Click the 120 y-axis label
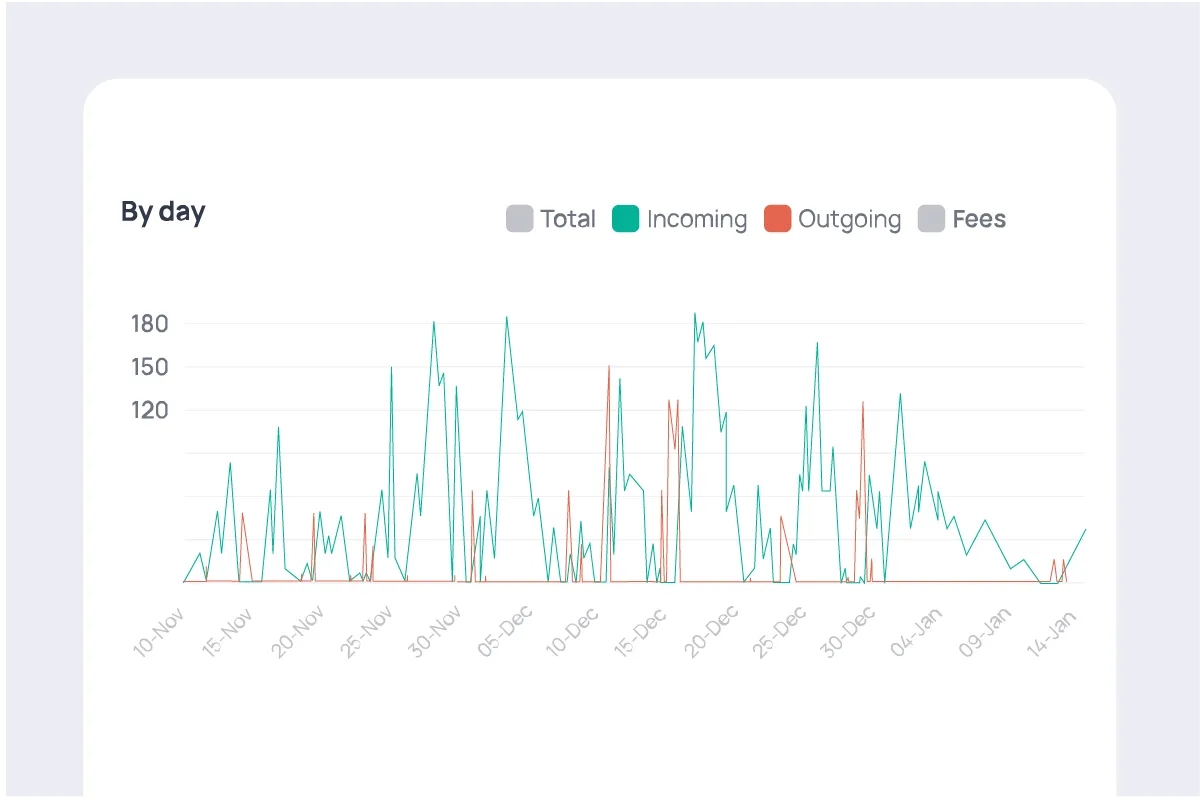This screenshot has width=1200, height=800. [x=150, y=410]
